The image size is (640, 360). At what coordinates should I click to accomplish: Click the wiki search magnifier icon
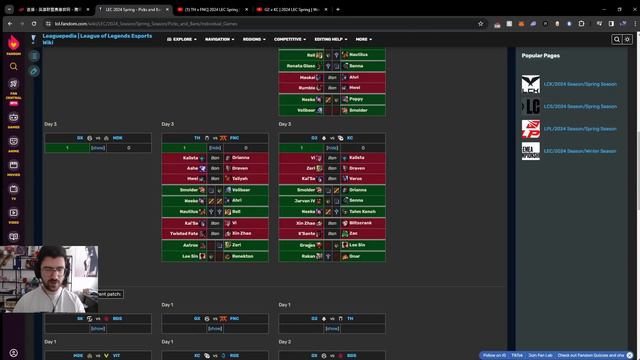pyautogui.click(x=617, y=39)
